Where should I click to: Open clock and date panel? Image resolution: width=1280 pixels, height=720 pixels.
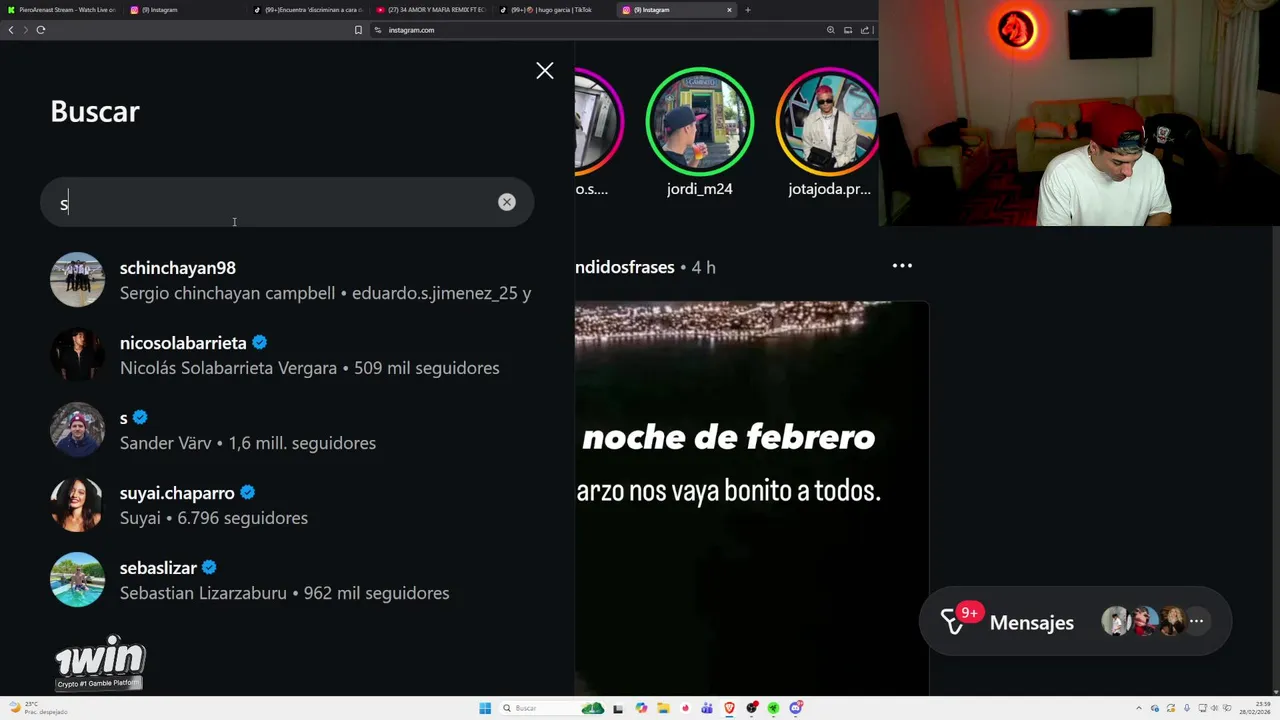(1255, 708)
